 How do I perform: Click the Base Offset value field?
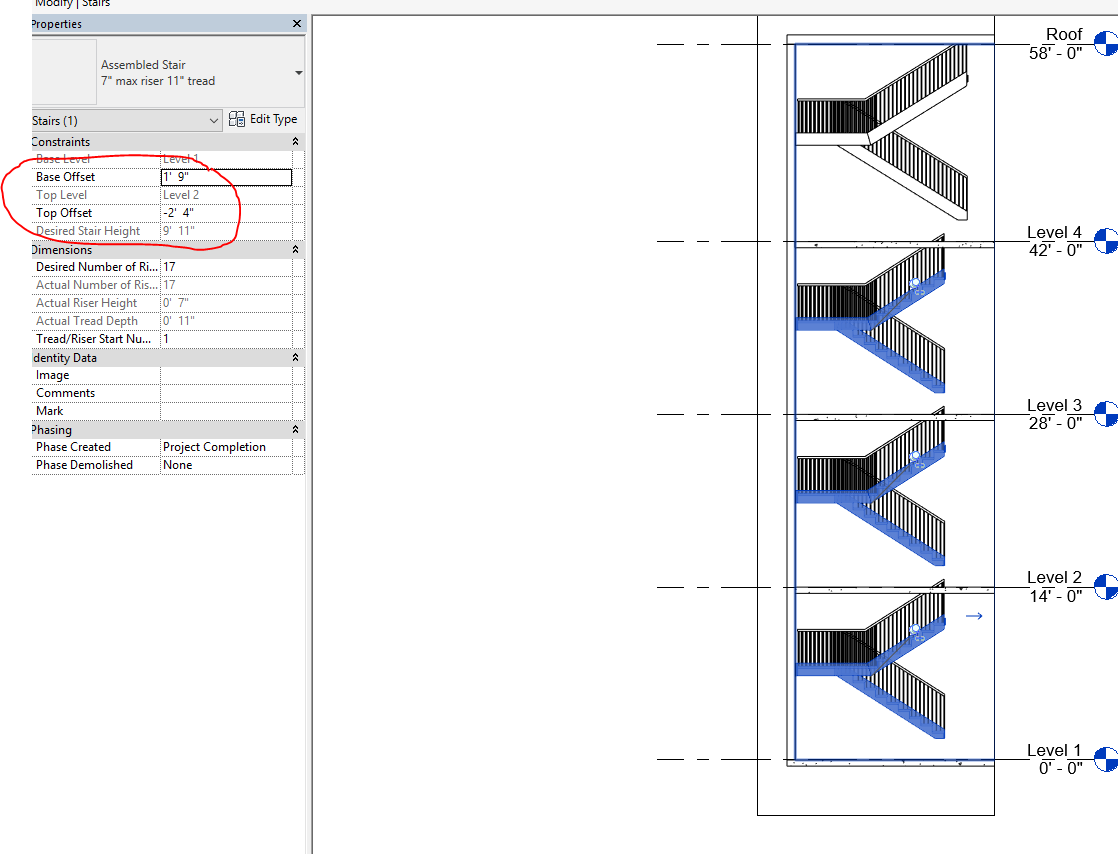pyautogui.click(x=225, y=176)
